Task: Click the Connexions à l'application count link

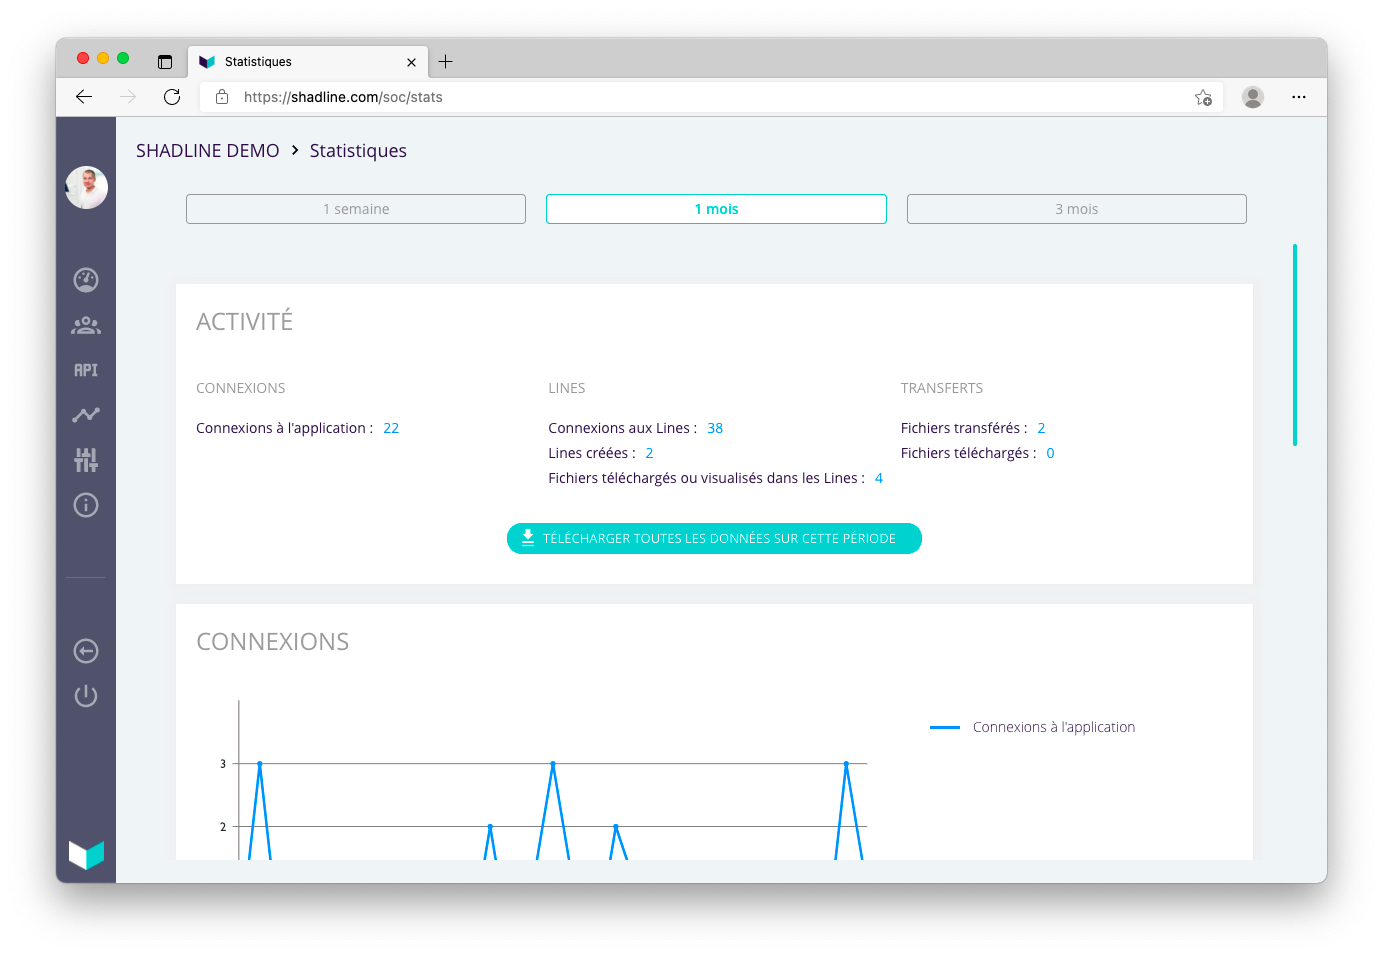Action: tap(390, 427)
